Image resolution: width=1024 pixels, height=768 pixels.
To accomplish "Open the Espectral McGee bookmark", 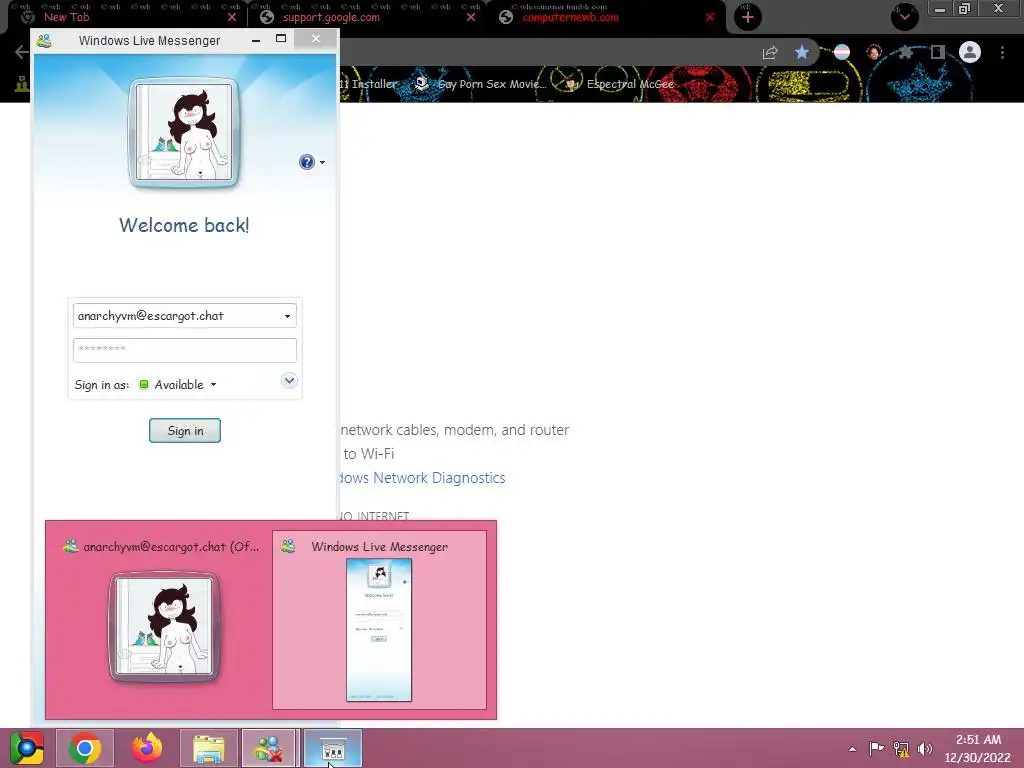I will pos(620,84).
